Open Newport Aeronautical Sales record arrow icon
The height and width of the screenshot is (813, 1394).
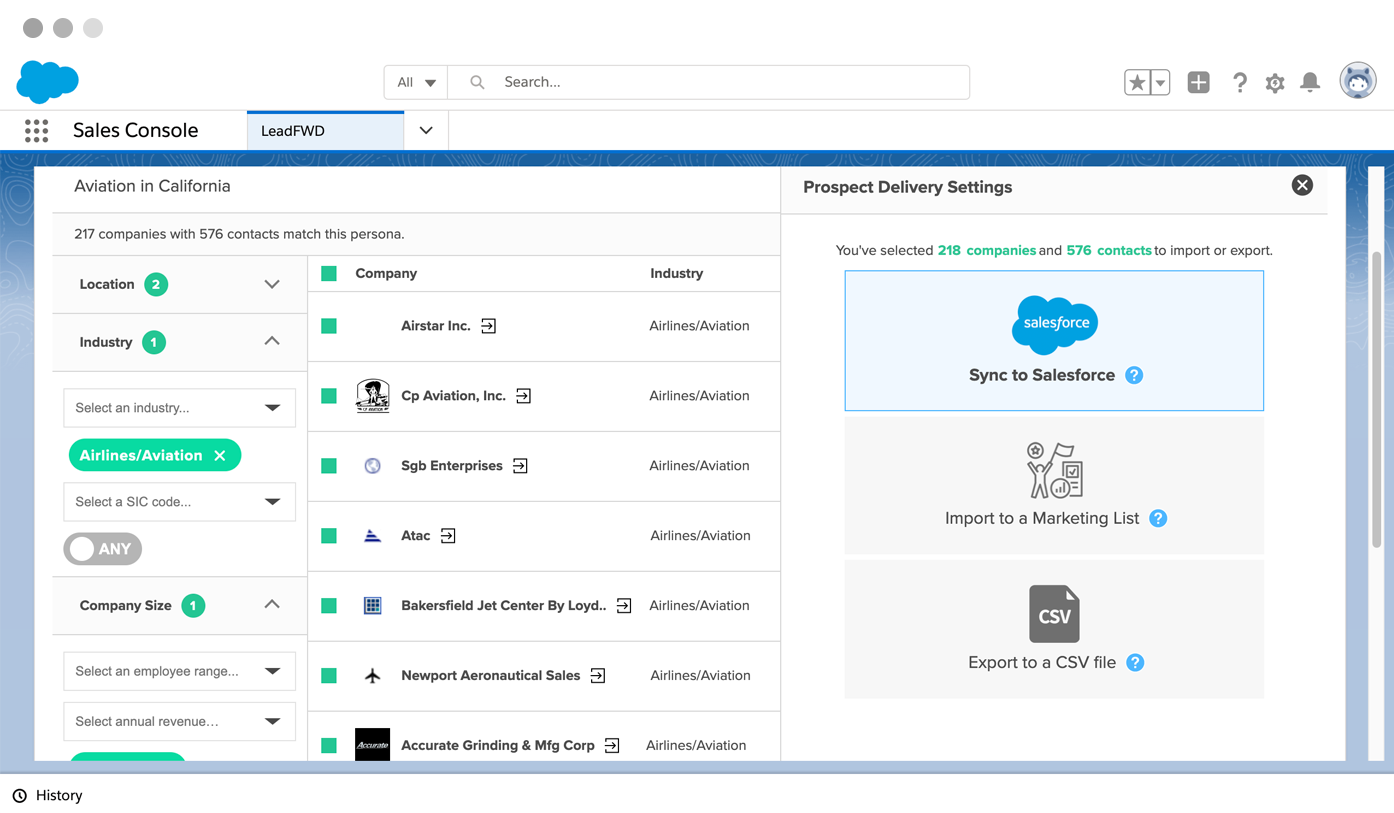[598, 676]
